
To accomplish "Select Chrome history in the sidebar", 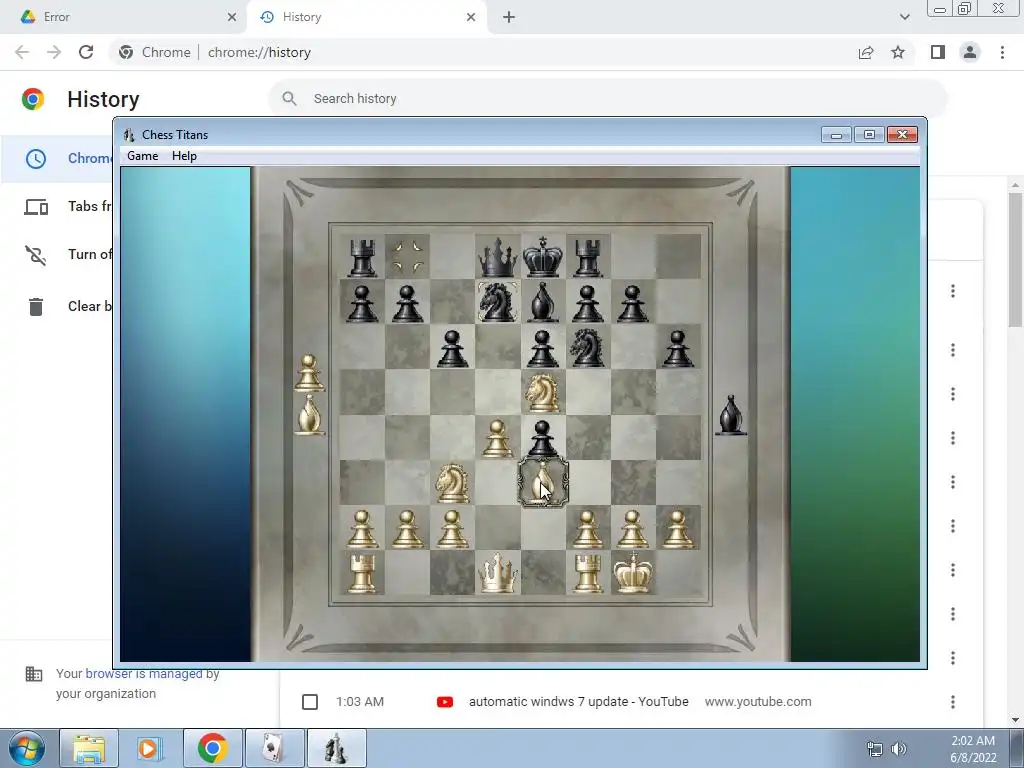I will 57,159.
